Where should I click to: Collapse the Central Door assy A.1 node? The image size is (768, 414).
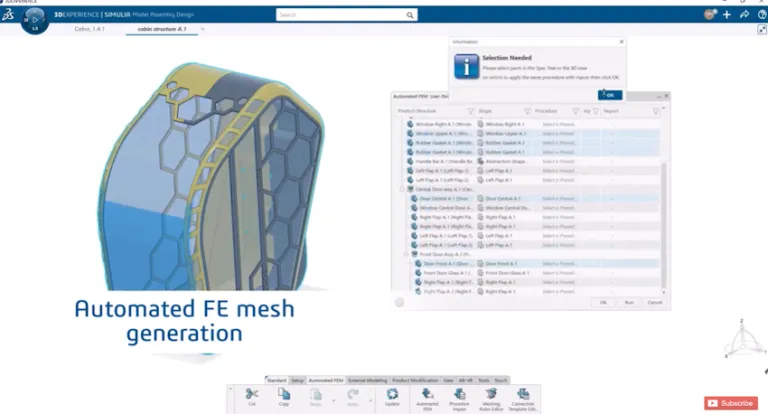[x=402, y=189]
